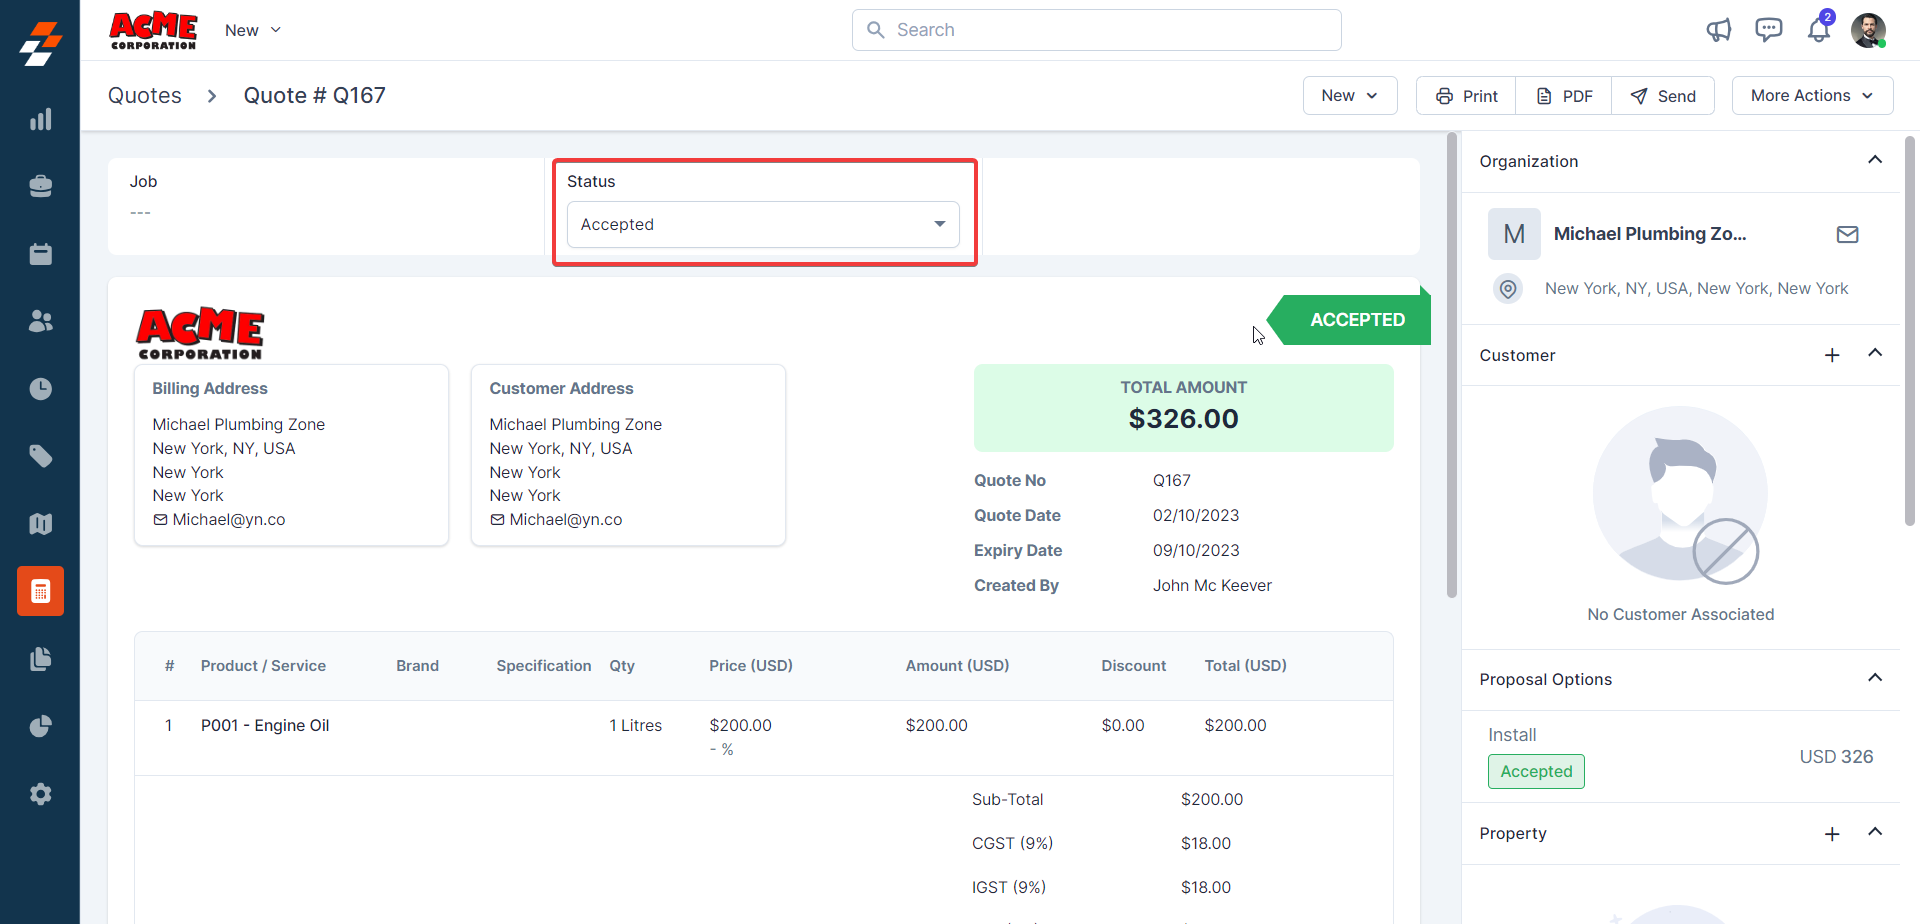1920x924 pixels.
Task: Click the Send button
Action: [x=1663, y=96]
